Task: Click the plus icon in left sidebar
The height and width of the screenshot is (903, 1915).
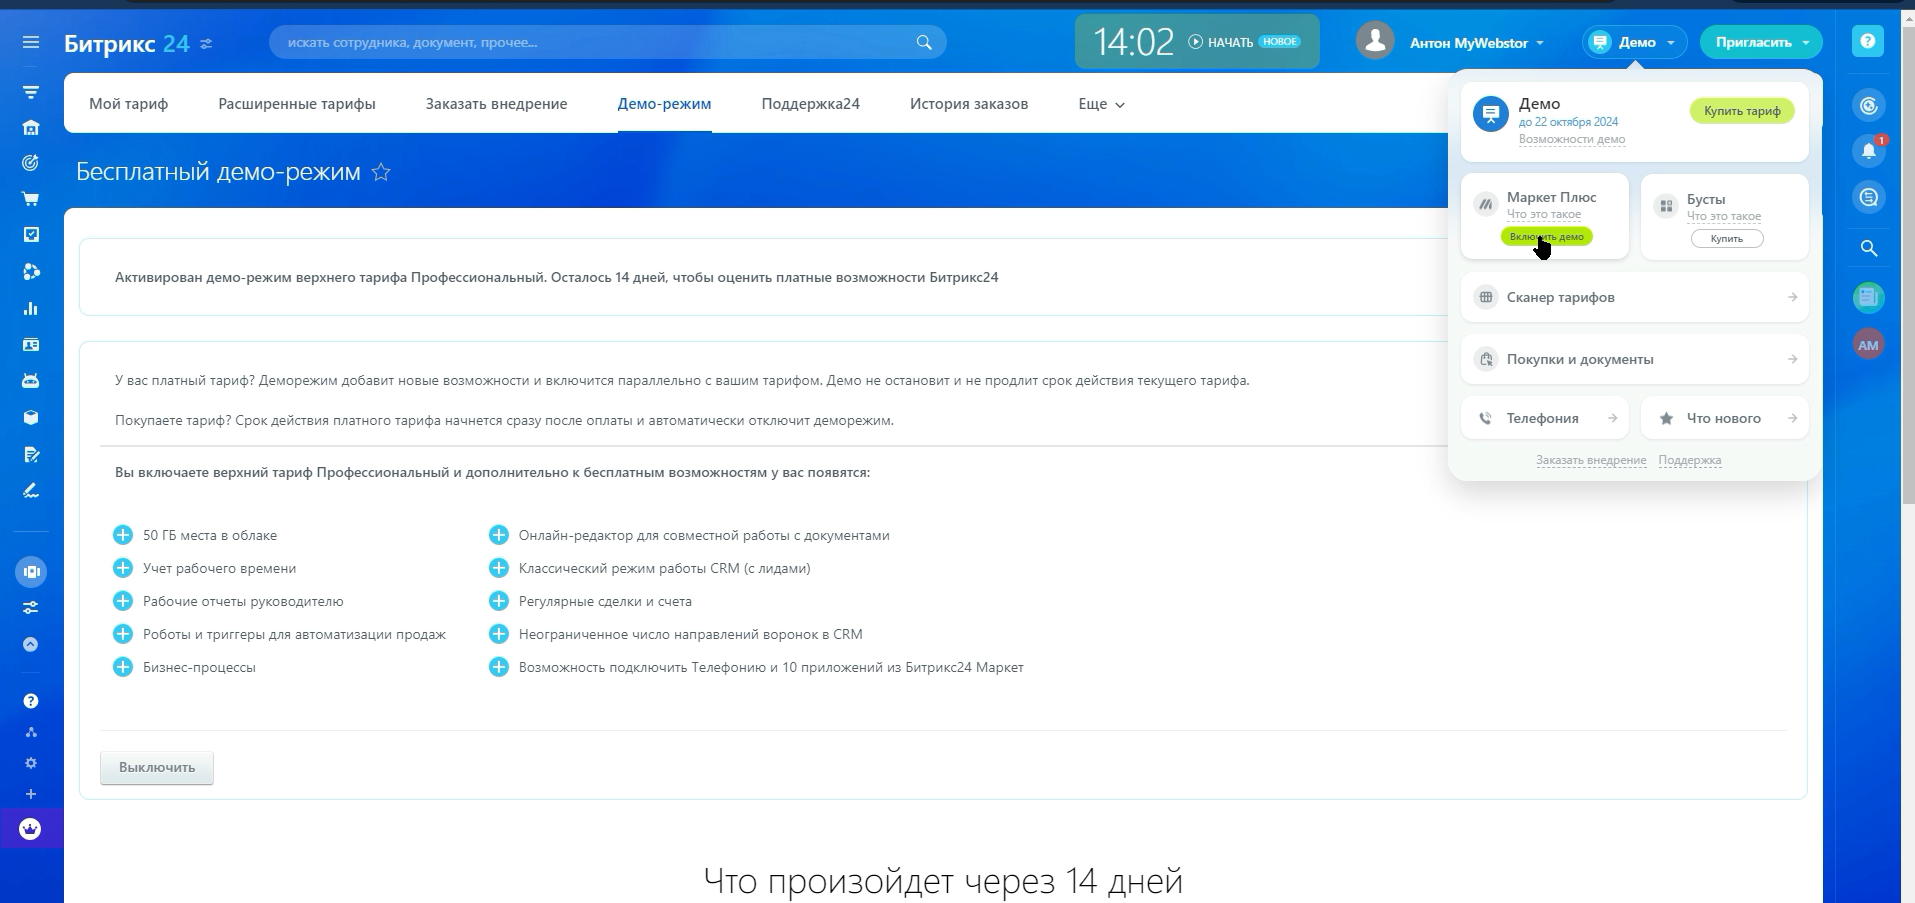Action: coord(31,794)
